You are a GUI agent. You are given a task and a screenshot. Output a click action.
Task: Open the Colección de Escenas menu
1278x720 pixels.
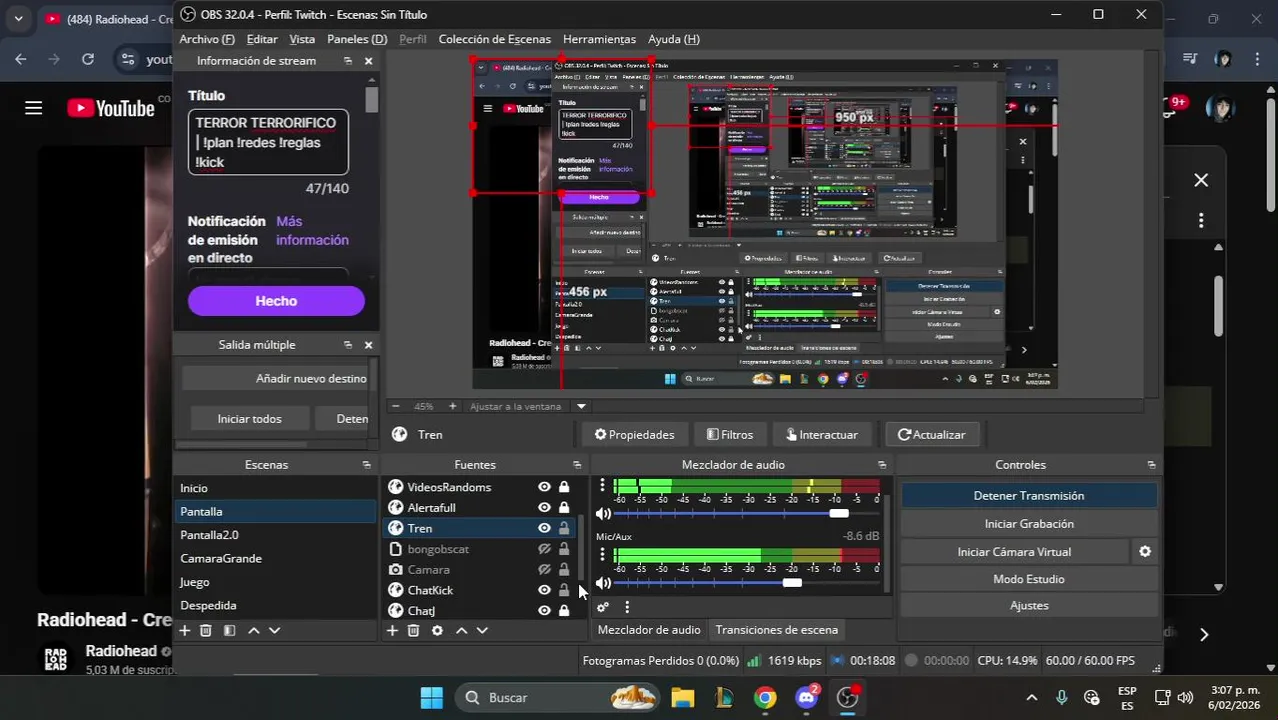coord(495,39)
